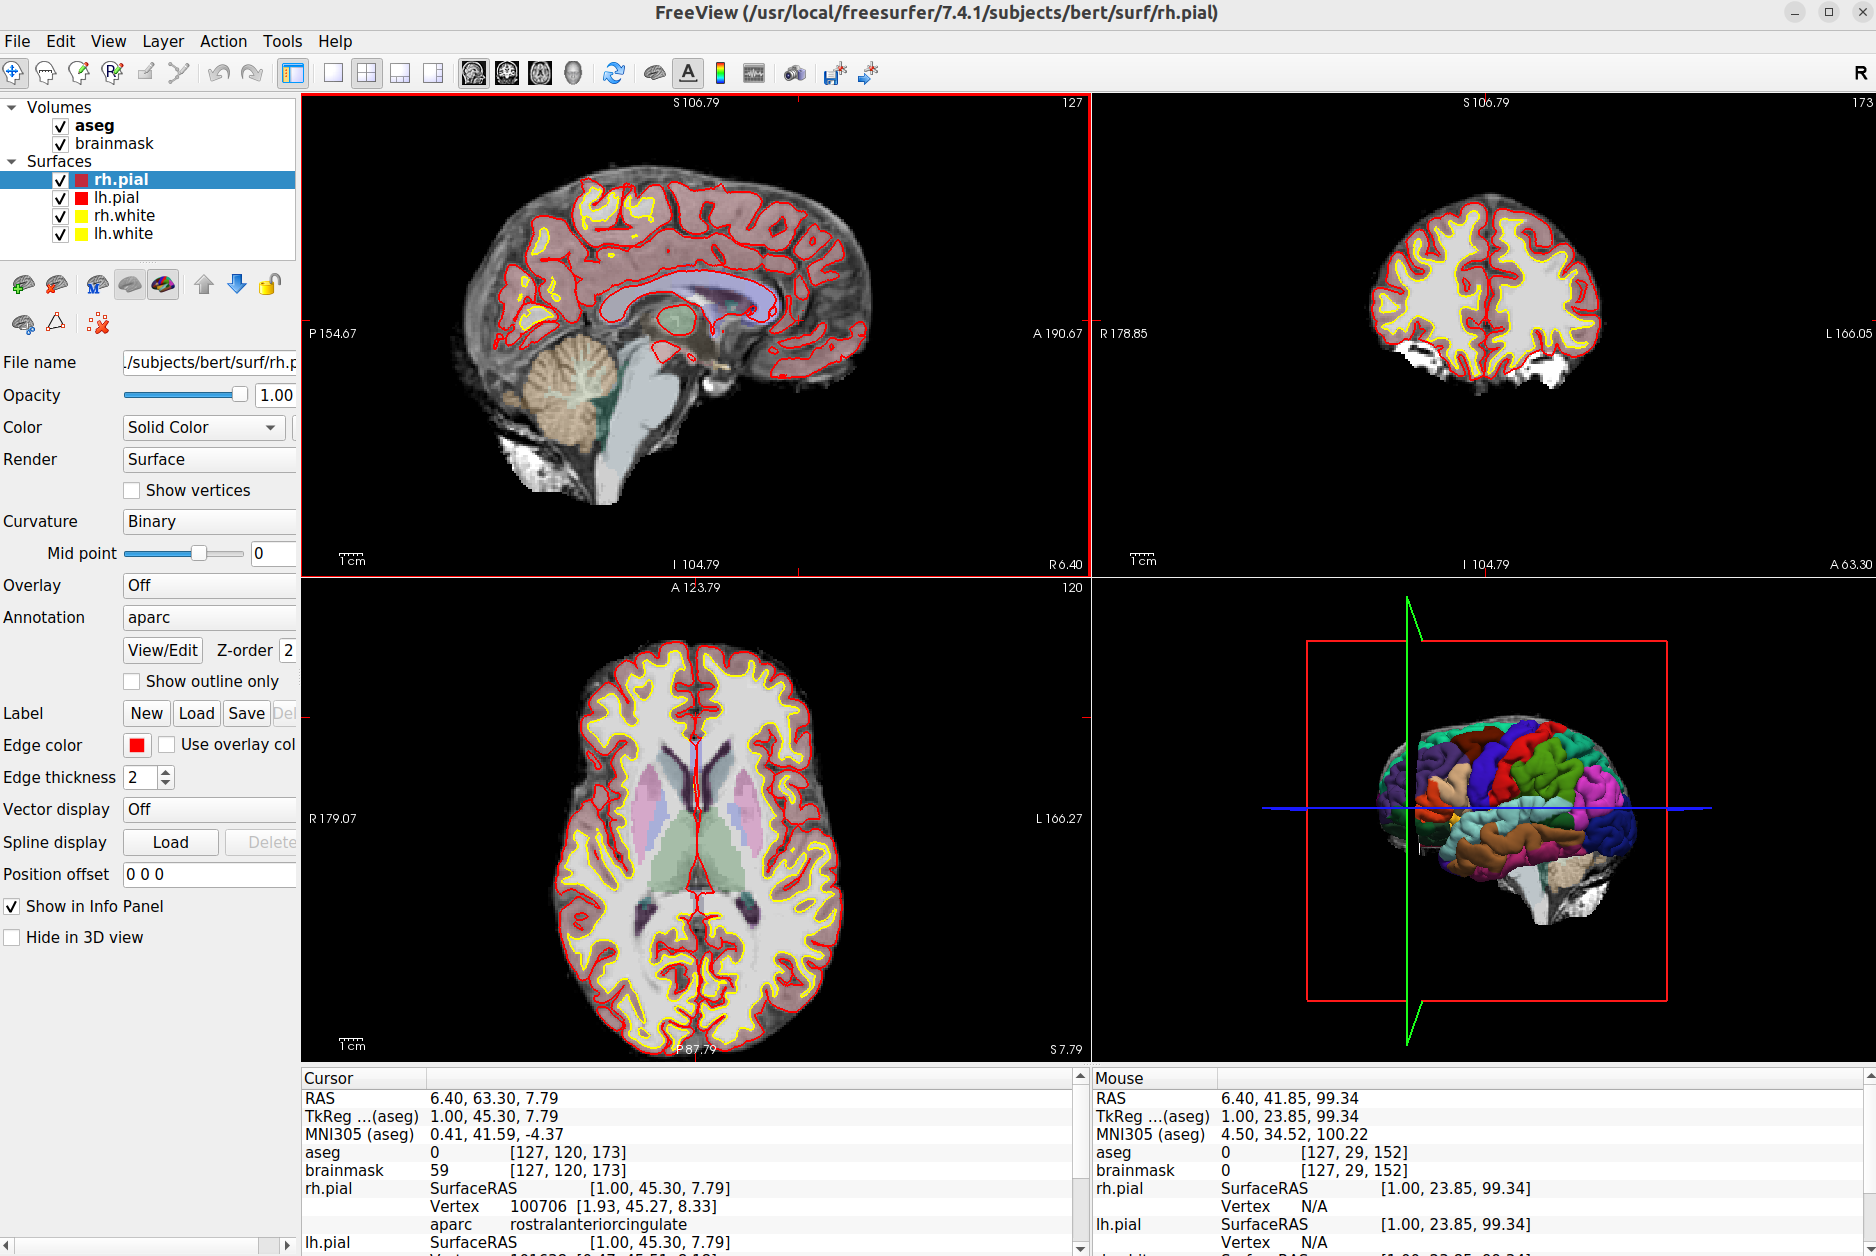Screen dimensions: 1876x1256
Task: Click View/Edit for the annotation
Action: tap(162, 650)
